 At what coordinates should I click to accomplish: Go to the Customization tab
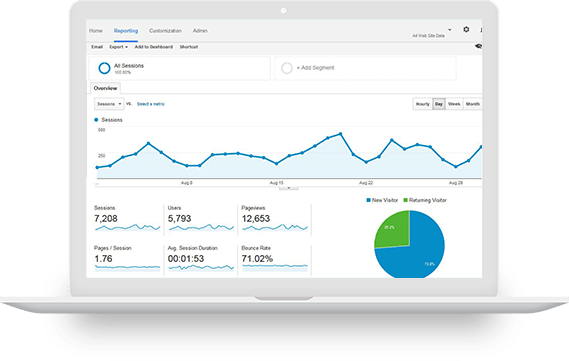tap(165, 31)
